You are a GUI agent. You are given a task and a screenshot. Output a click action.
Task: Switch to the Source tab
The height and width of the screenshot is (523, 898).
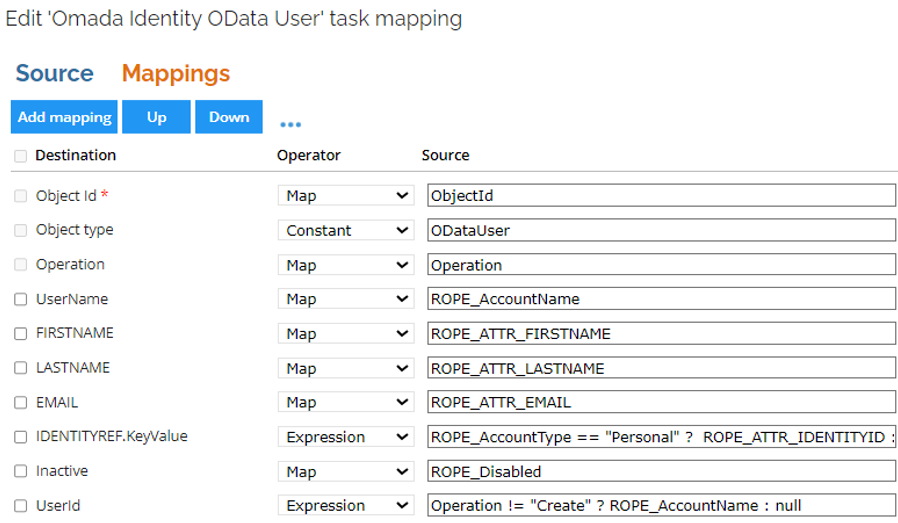pos(54,73)
